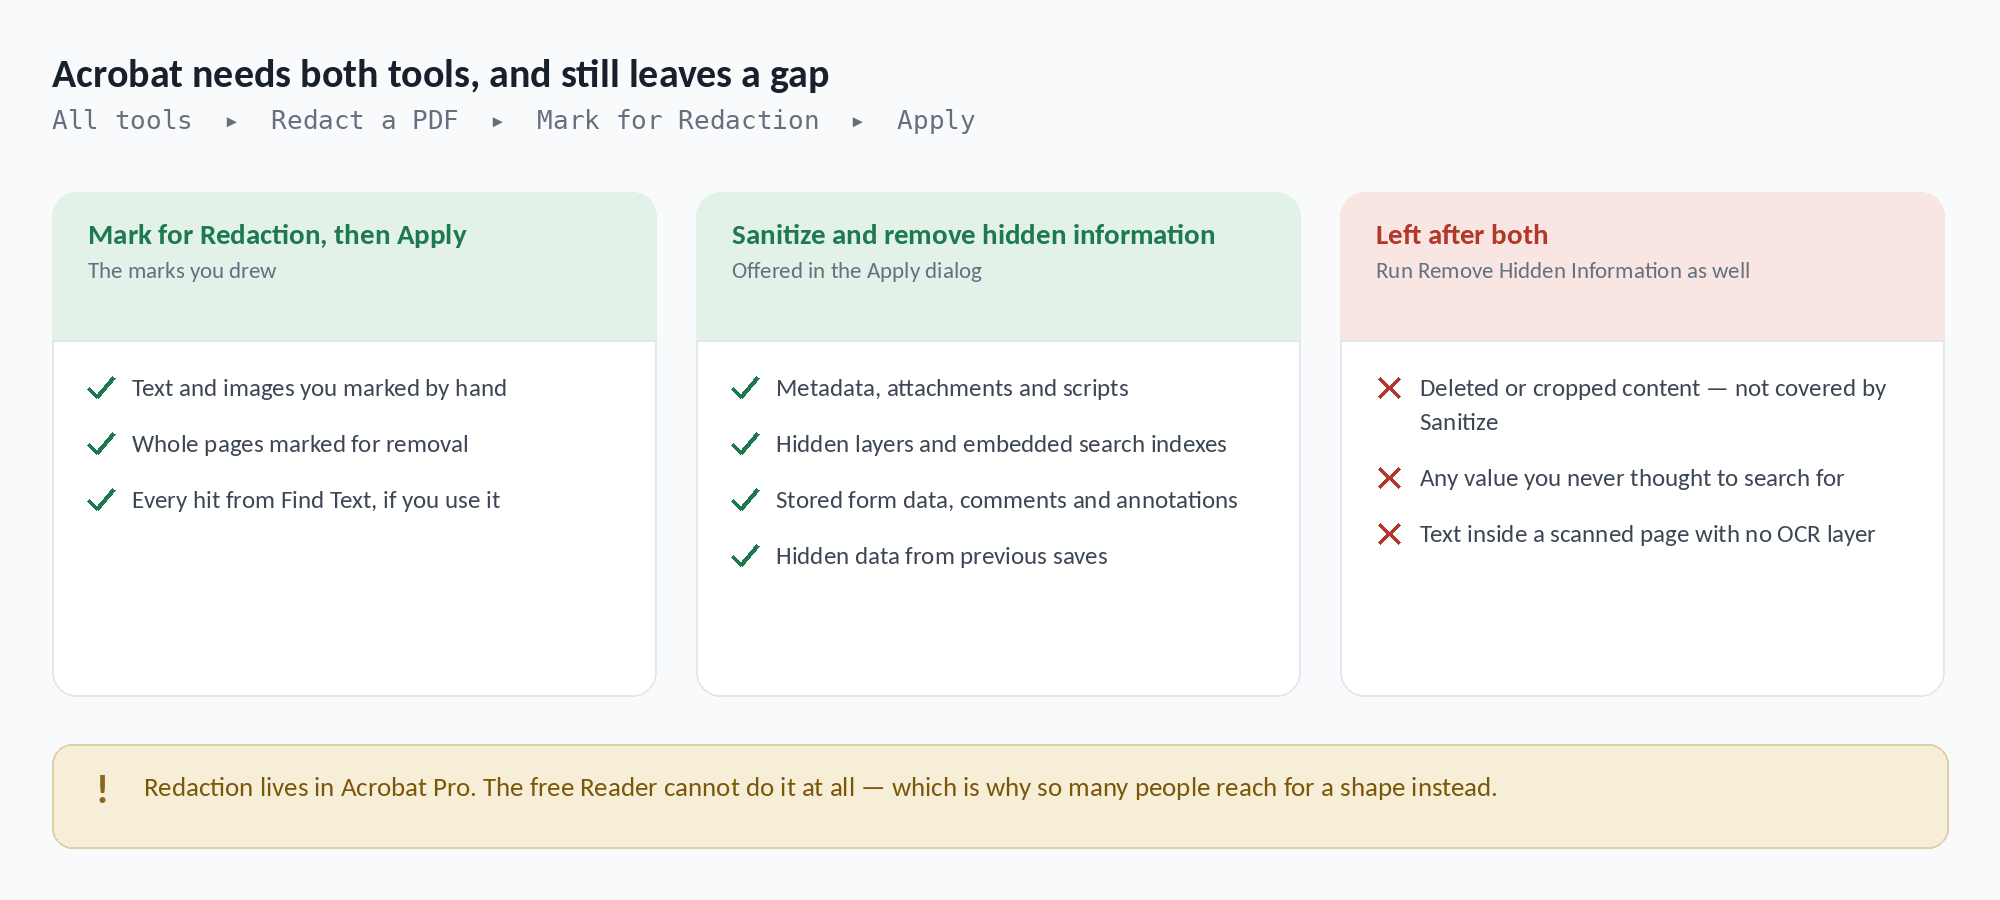This screenshot has height=900, width=2000.
Task: Click 'Sanitize and remove hidden information' card title
Action: (973, 235)
